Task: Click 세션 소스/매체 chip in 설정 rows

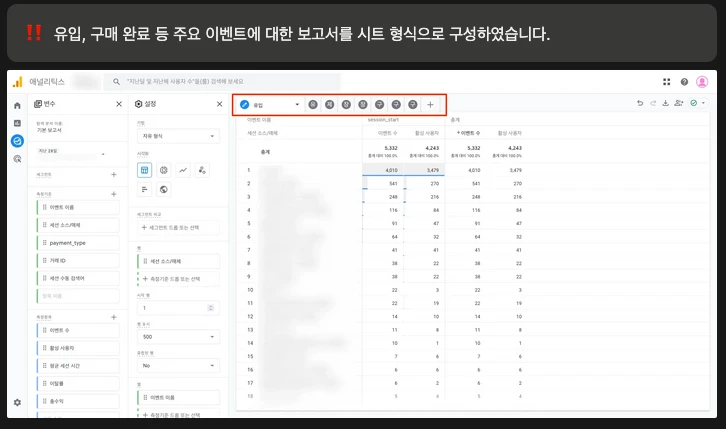Action: (x=178, y=261)
